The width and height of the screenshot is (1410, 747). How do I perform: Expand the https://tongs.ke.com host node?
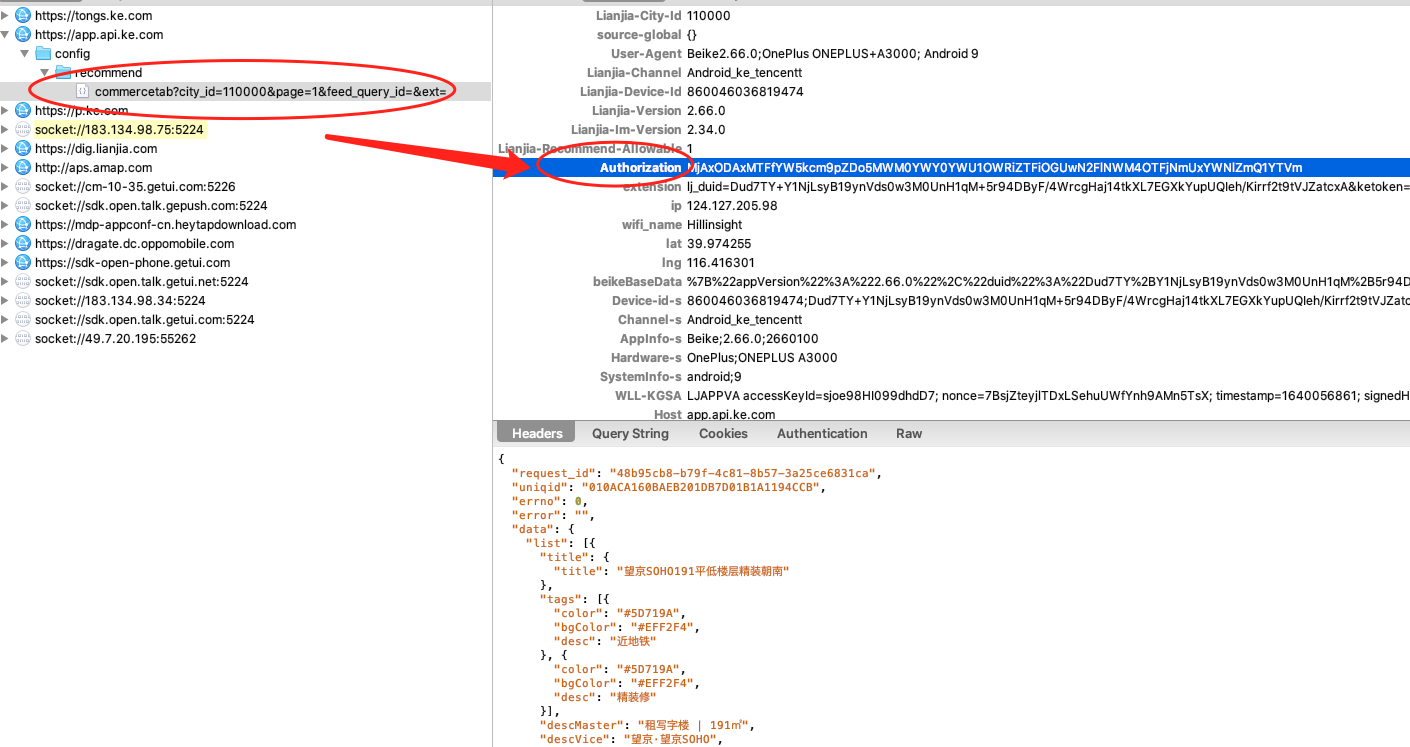coord(6,15)
